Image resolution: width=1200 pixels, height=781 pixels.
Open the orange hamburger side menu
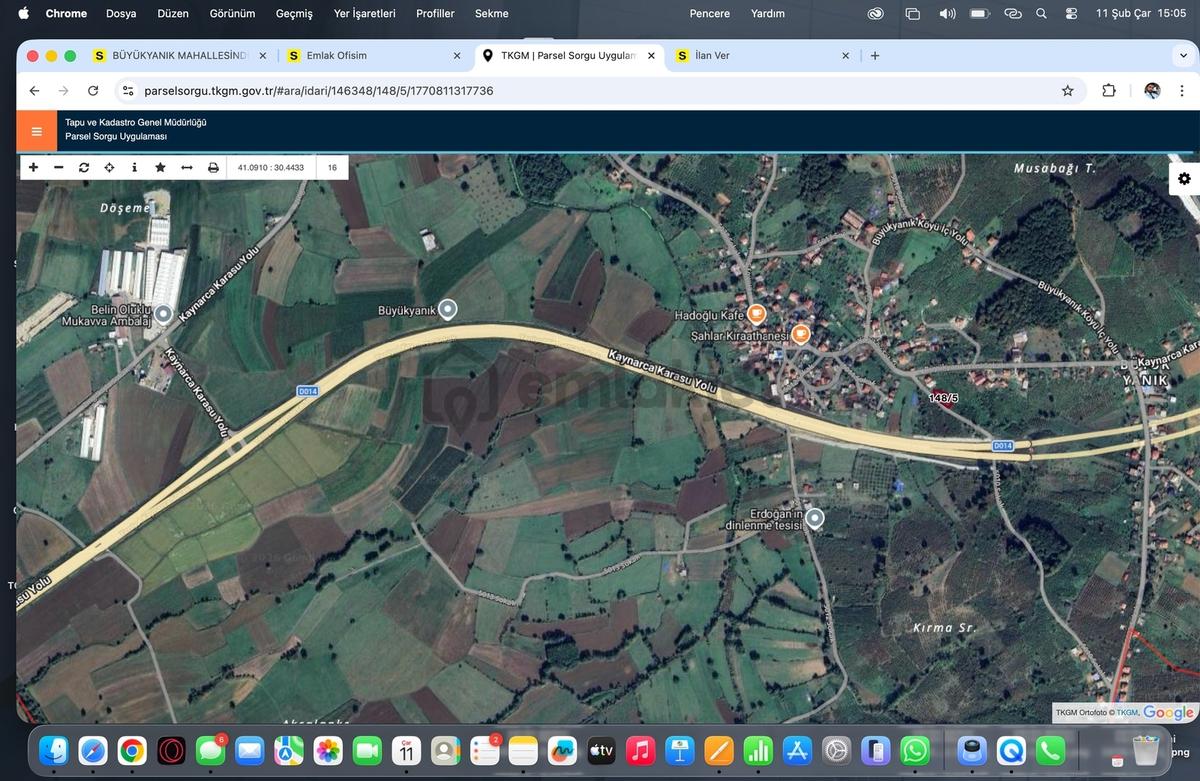tap(37, 131)
